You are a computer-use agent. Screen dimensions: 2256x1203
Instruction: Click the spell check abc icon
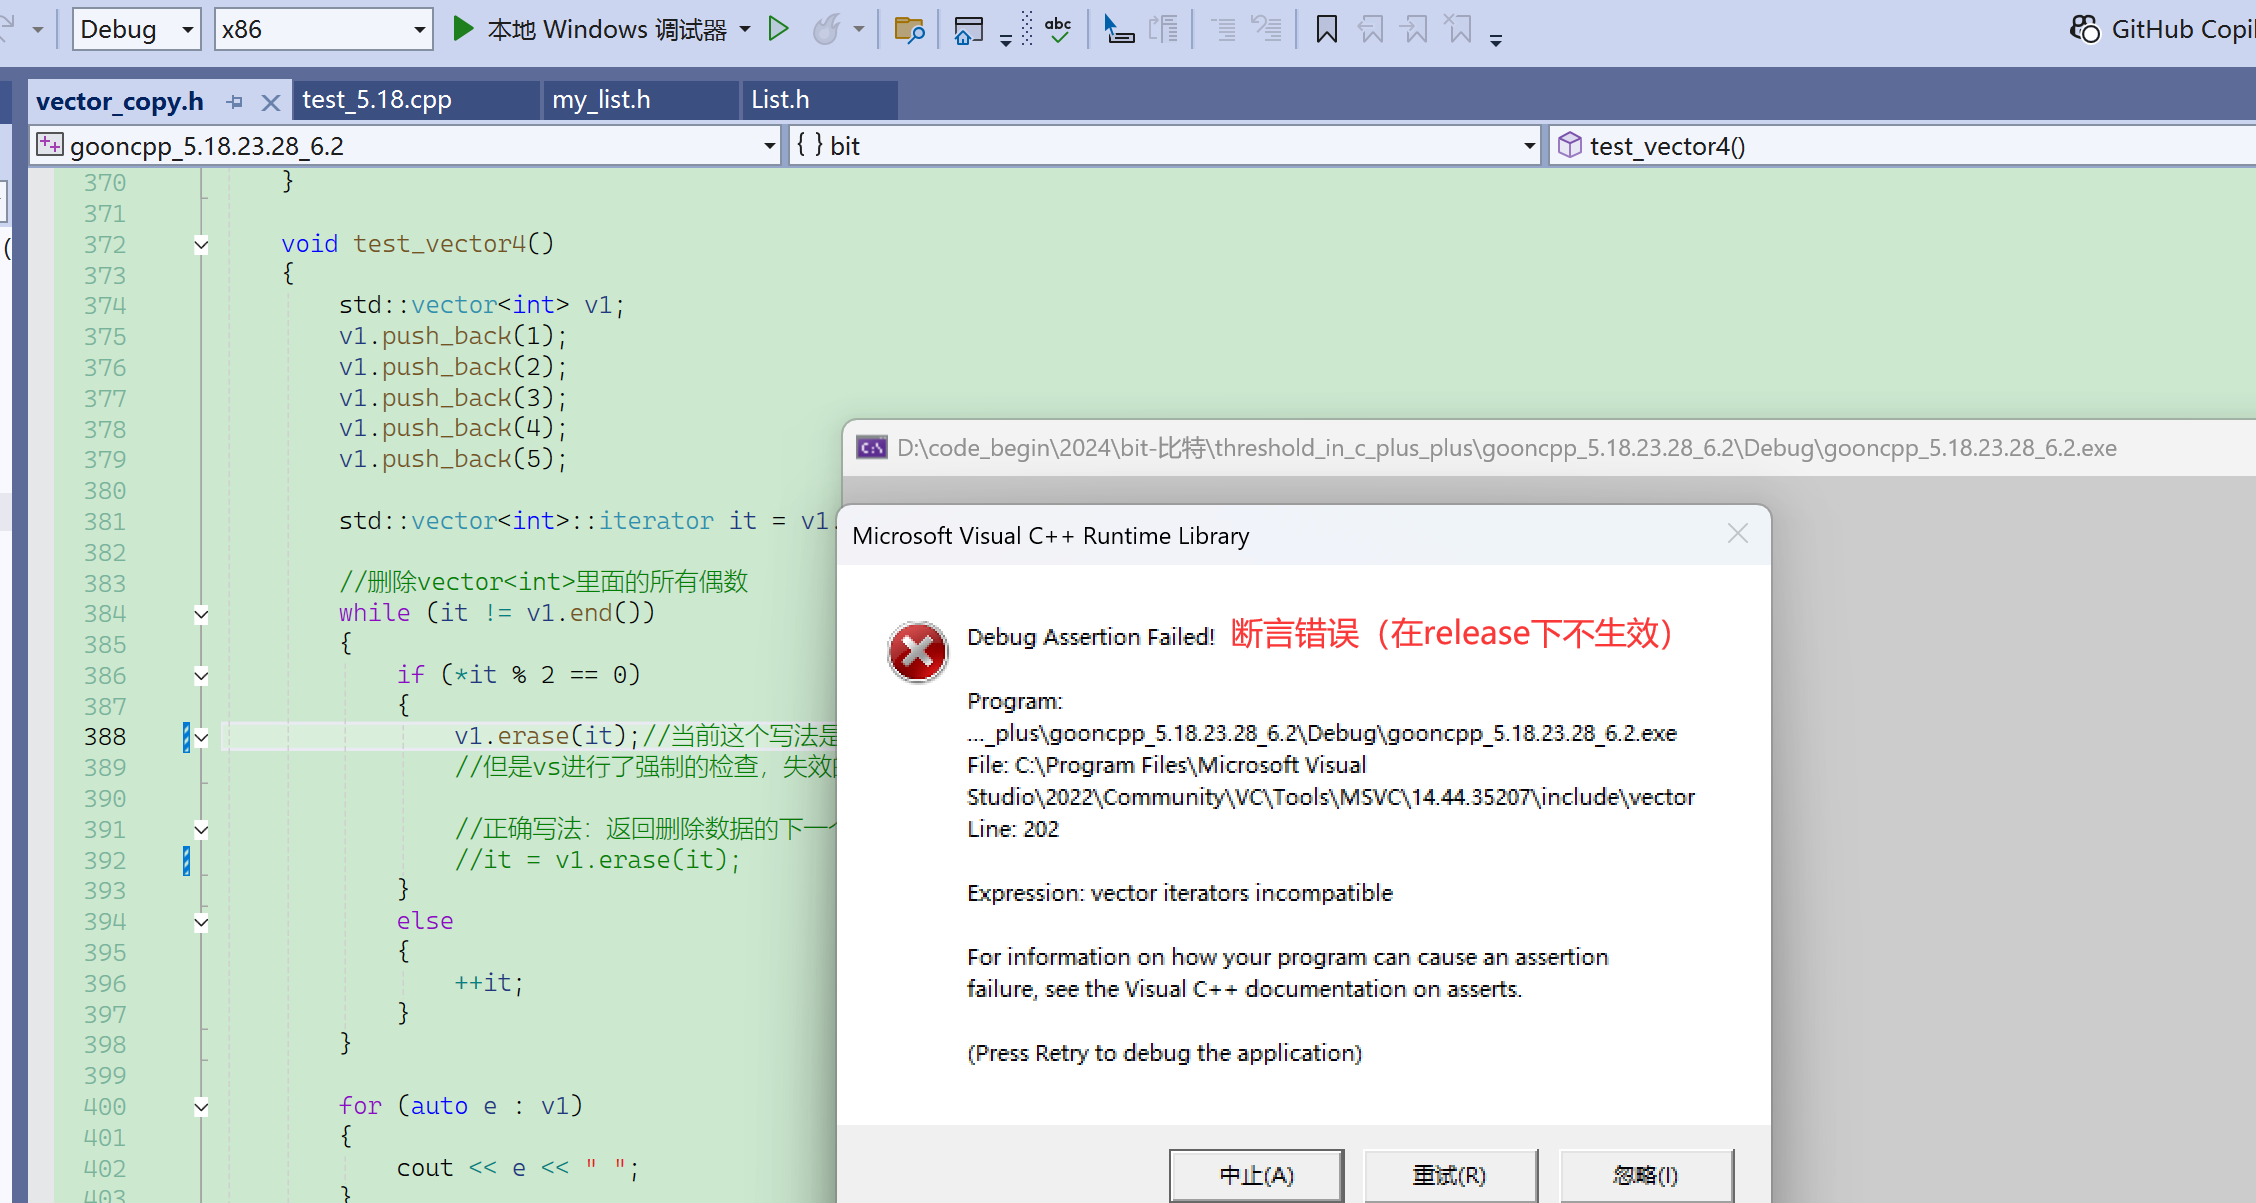[x=1058, y=29]
